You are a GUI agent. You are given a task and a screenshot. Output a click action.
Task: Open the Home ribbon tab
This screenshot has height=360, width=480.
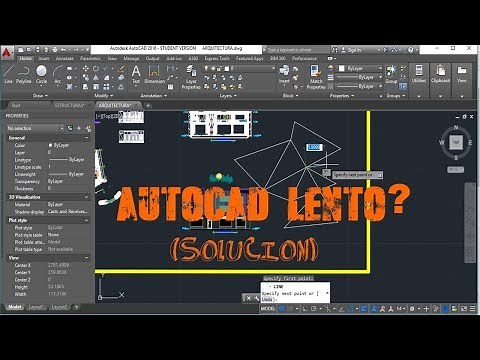coord(25,58)
